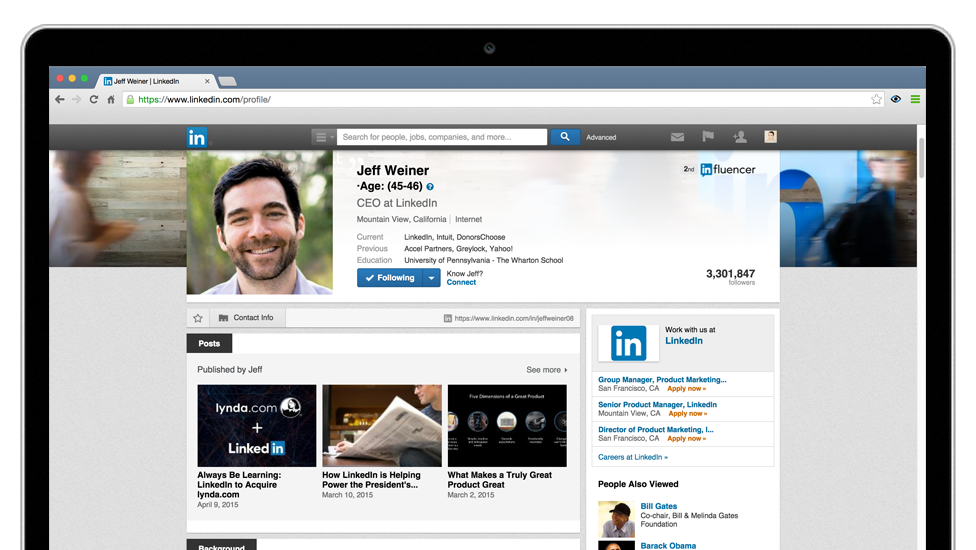Screen dimensions: 976x550
Task: Click Bill Gates profile photo
Action: click(x=616, y=520)
